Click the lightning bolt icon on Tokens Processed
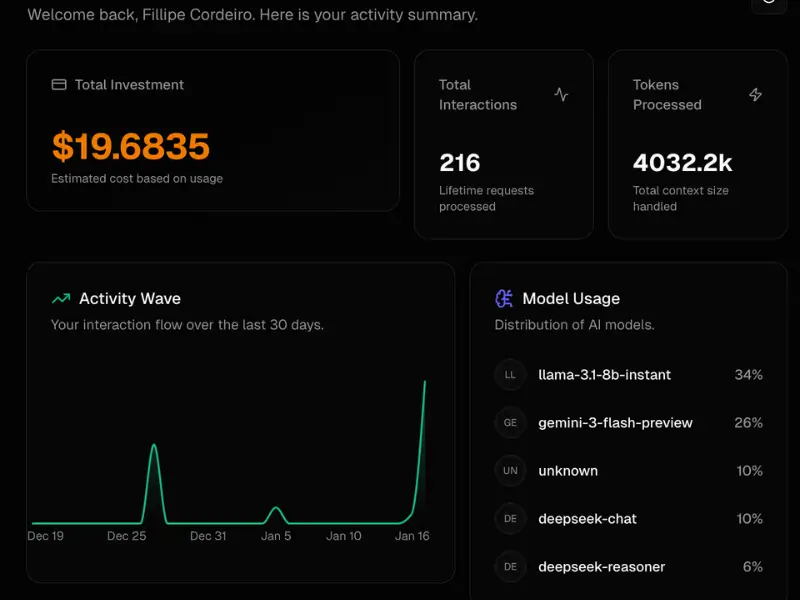 [x=757, y=94]
